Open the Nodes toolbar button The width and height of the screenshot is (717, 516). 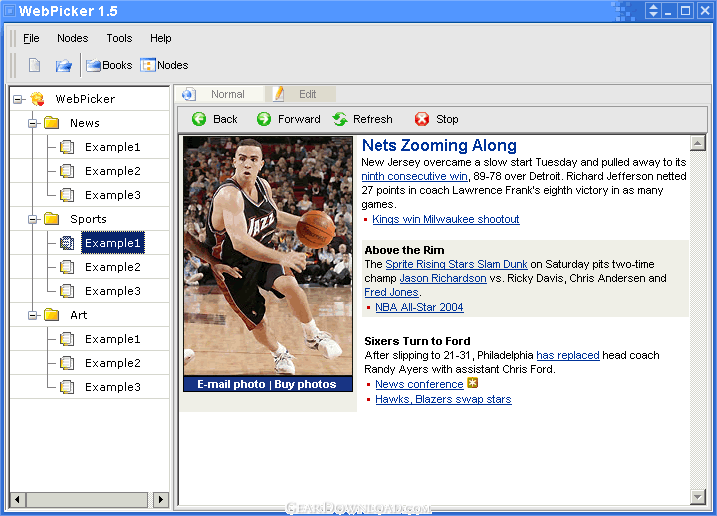pyautogui.click(x=164, y=65)
